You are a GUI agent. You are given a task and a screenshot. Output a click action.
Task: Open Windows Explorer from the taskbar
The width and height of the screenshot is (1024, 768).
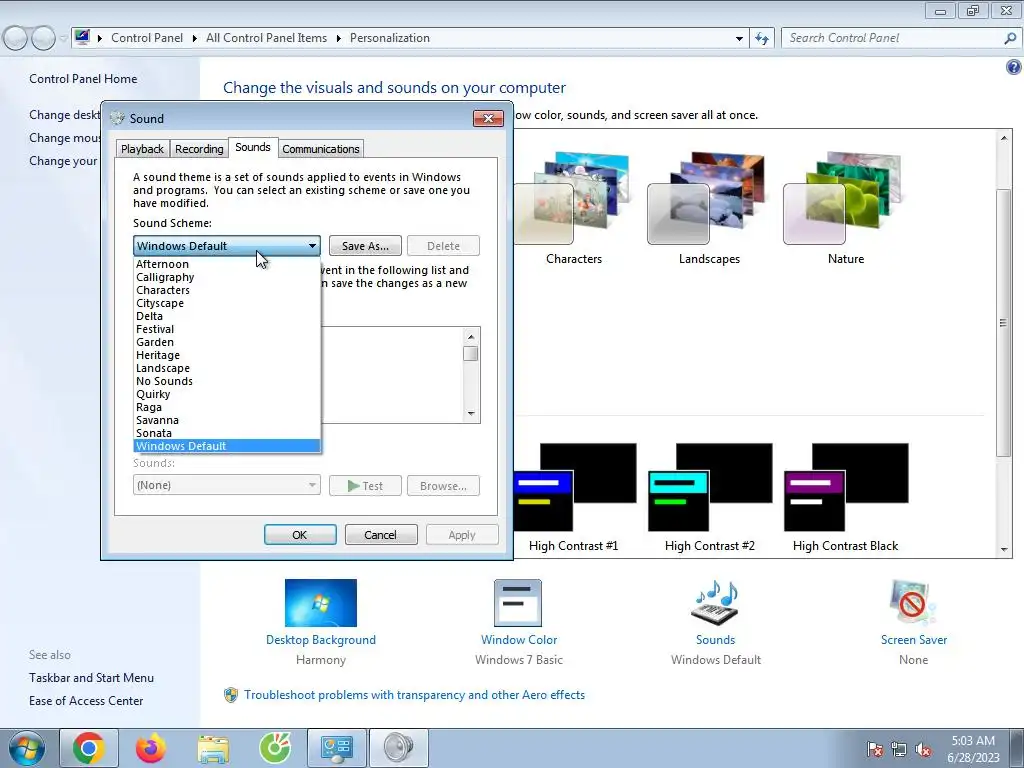(x=213, y=748)
